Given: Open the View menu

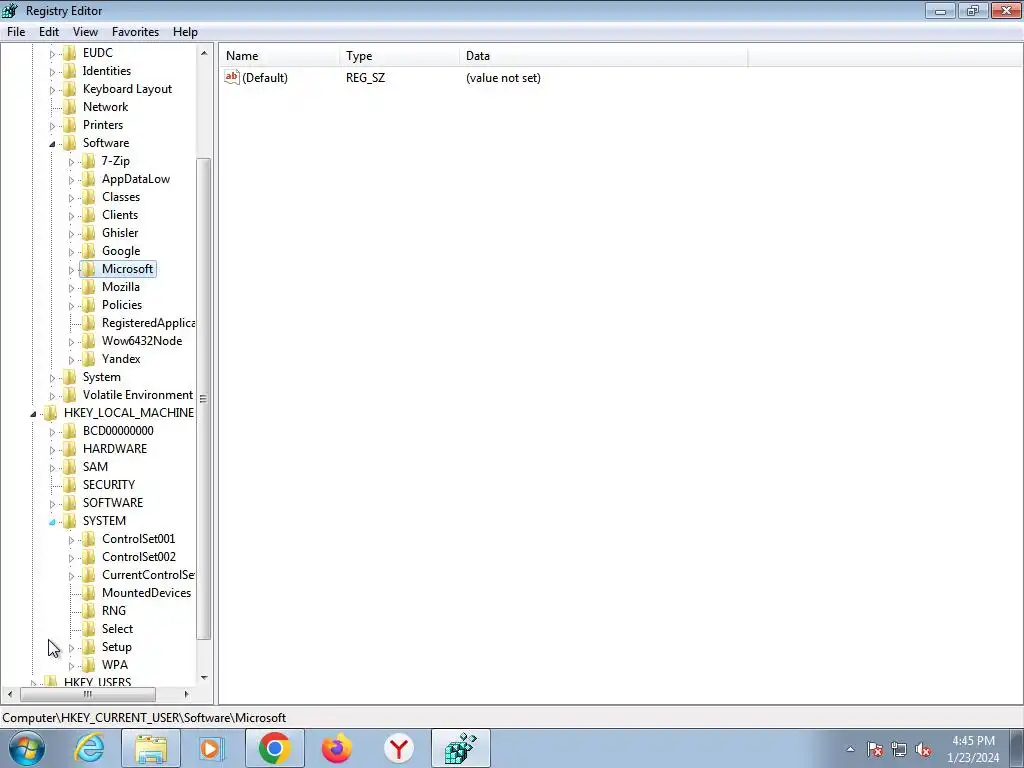Looking at the screenshot, I should tap(85, 32).
